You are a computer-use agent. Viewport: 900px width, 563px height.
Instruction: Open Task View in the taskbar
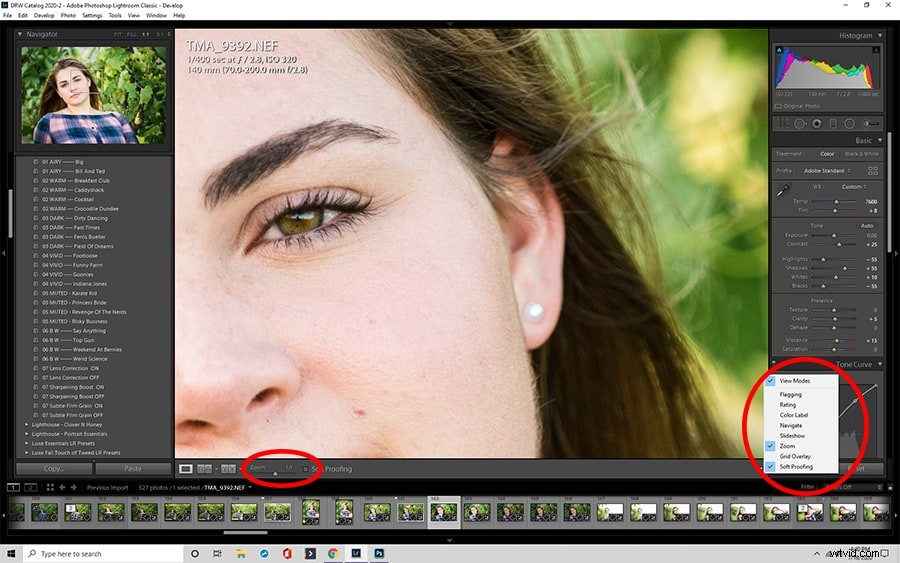point(217,553)
